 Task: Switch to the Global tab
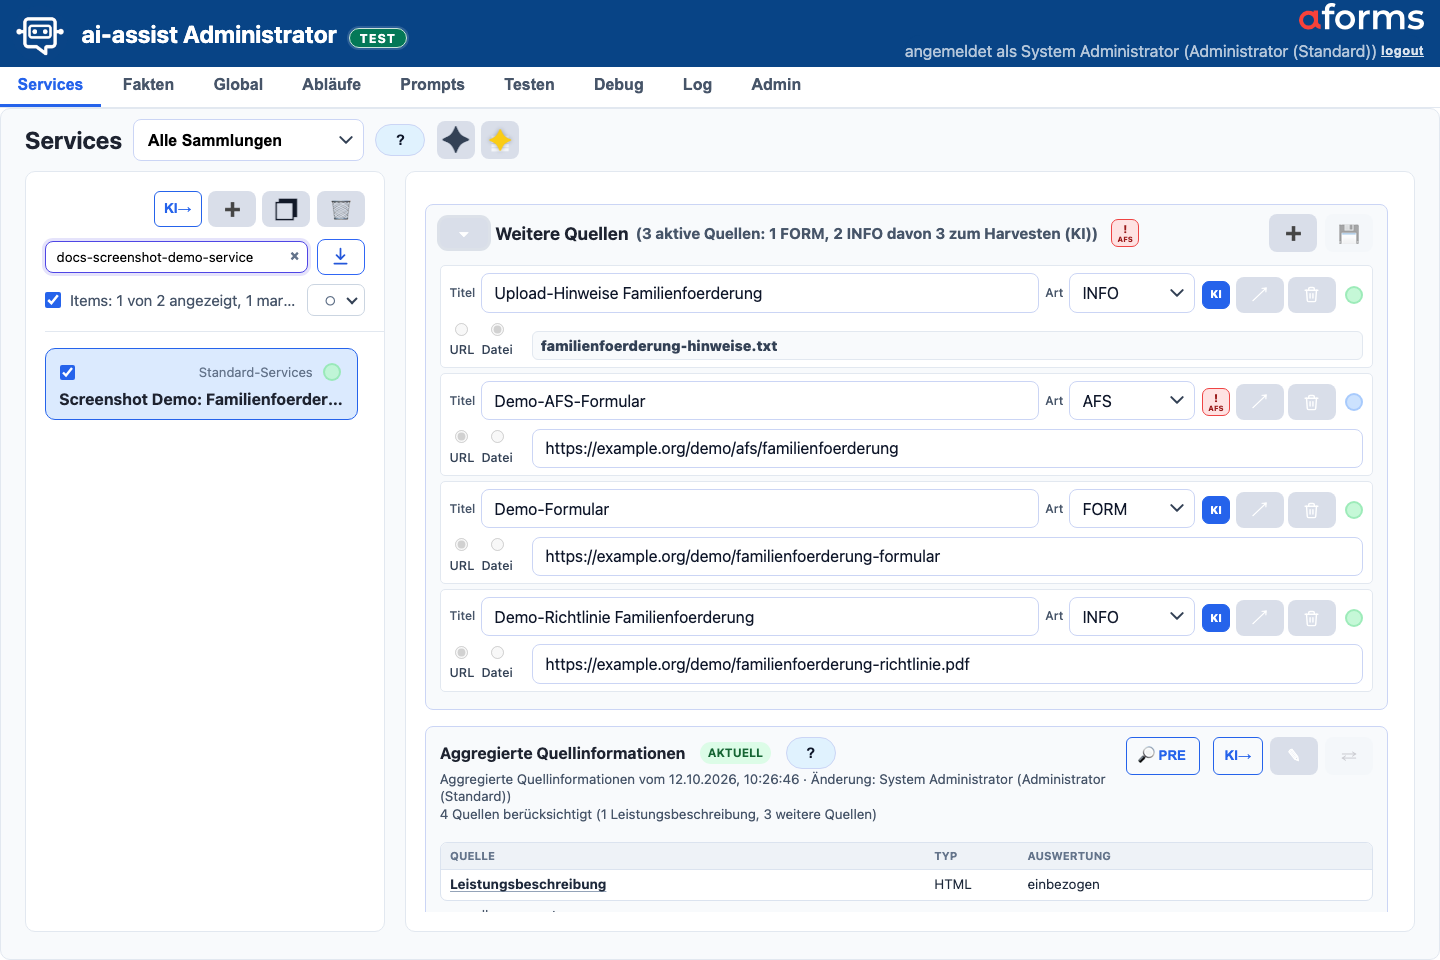point(238,85)
